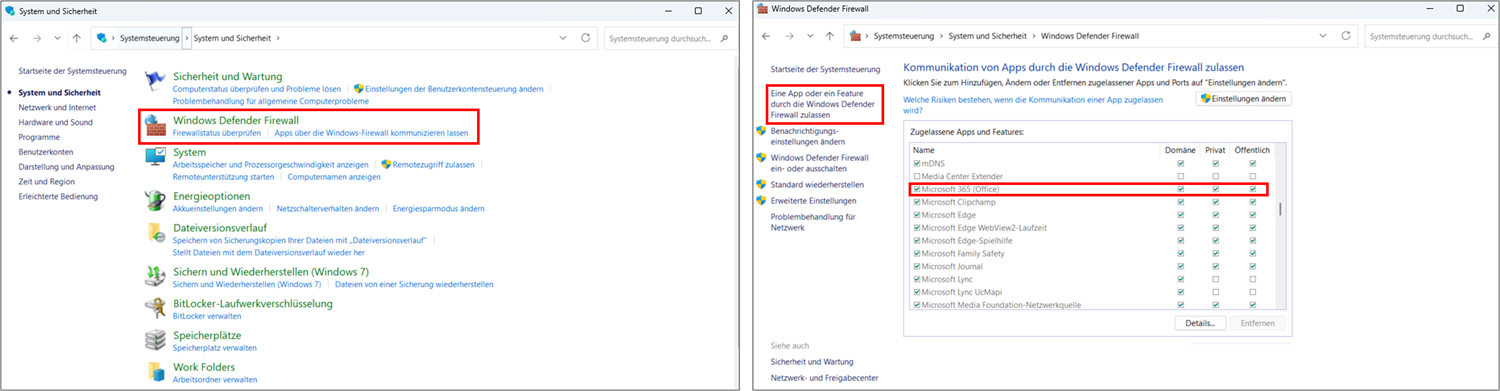Go back in System und Sicherheit window

14,38
